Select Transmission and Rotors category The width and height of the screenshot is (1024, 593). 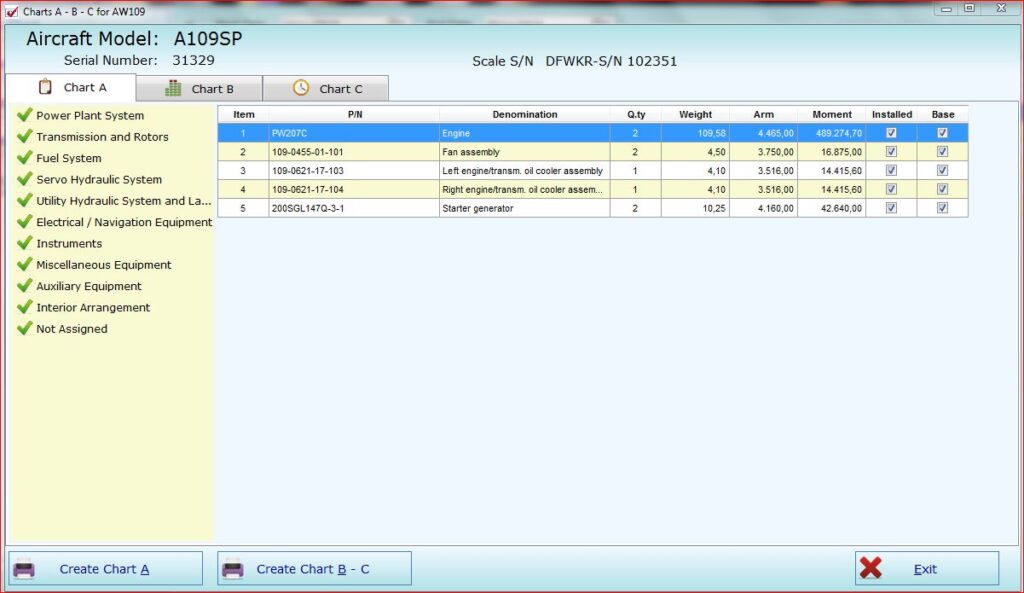coord(102,137)
